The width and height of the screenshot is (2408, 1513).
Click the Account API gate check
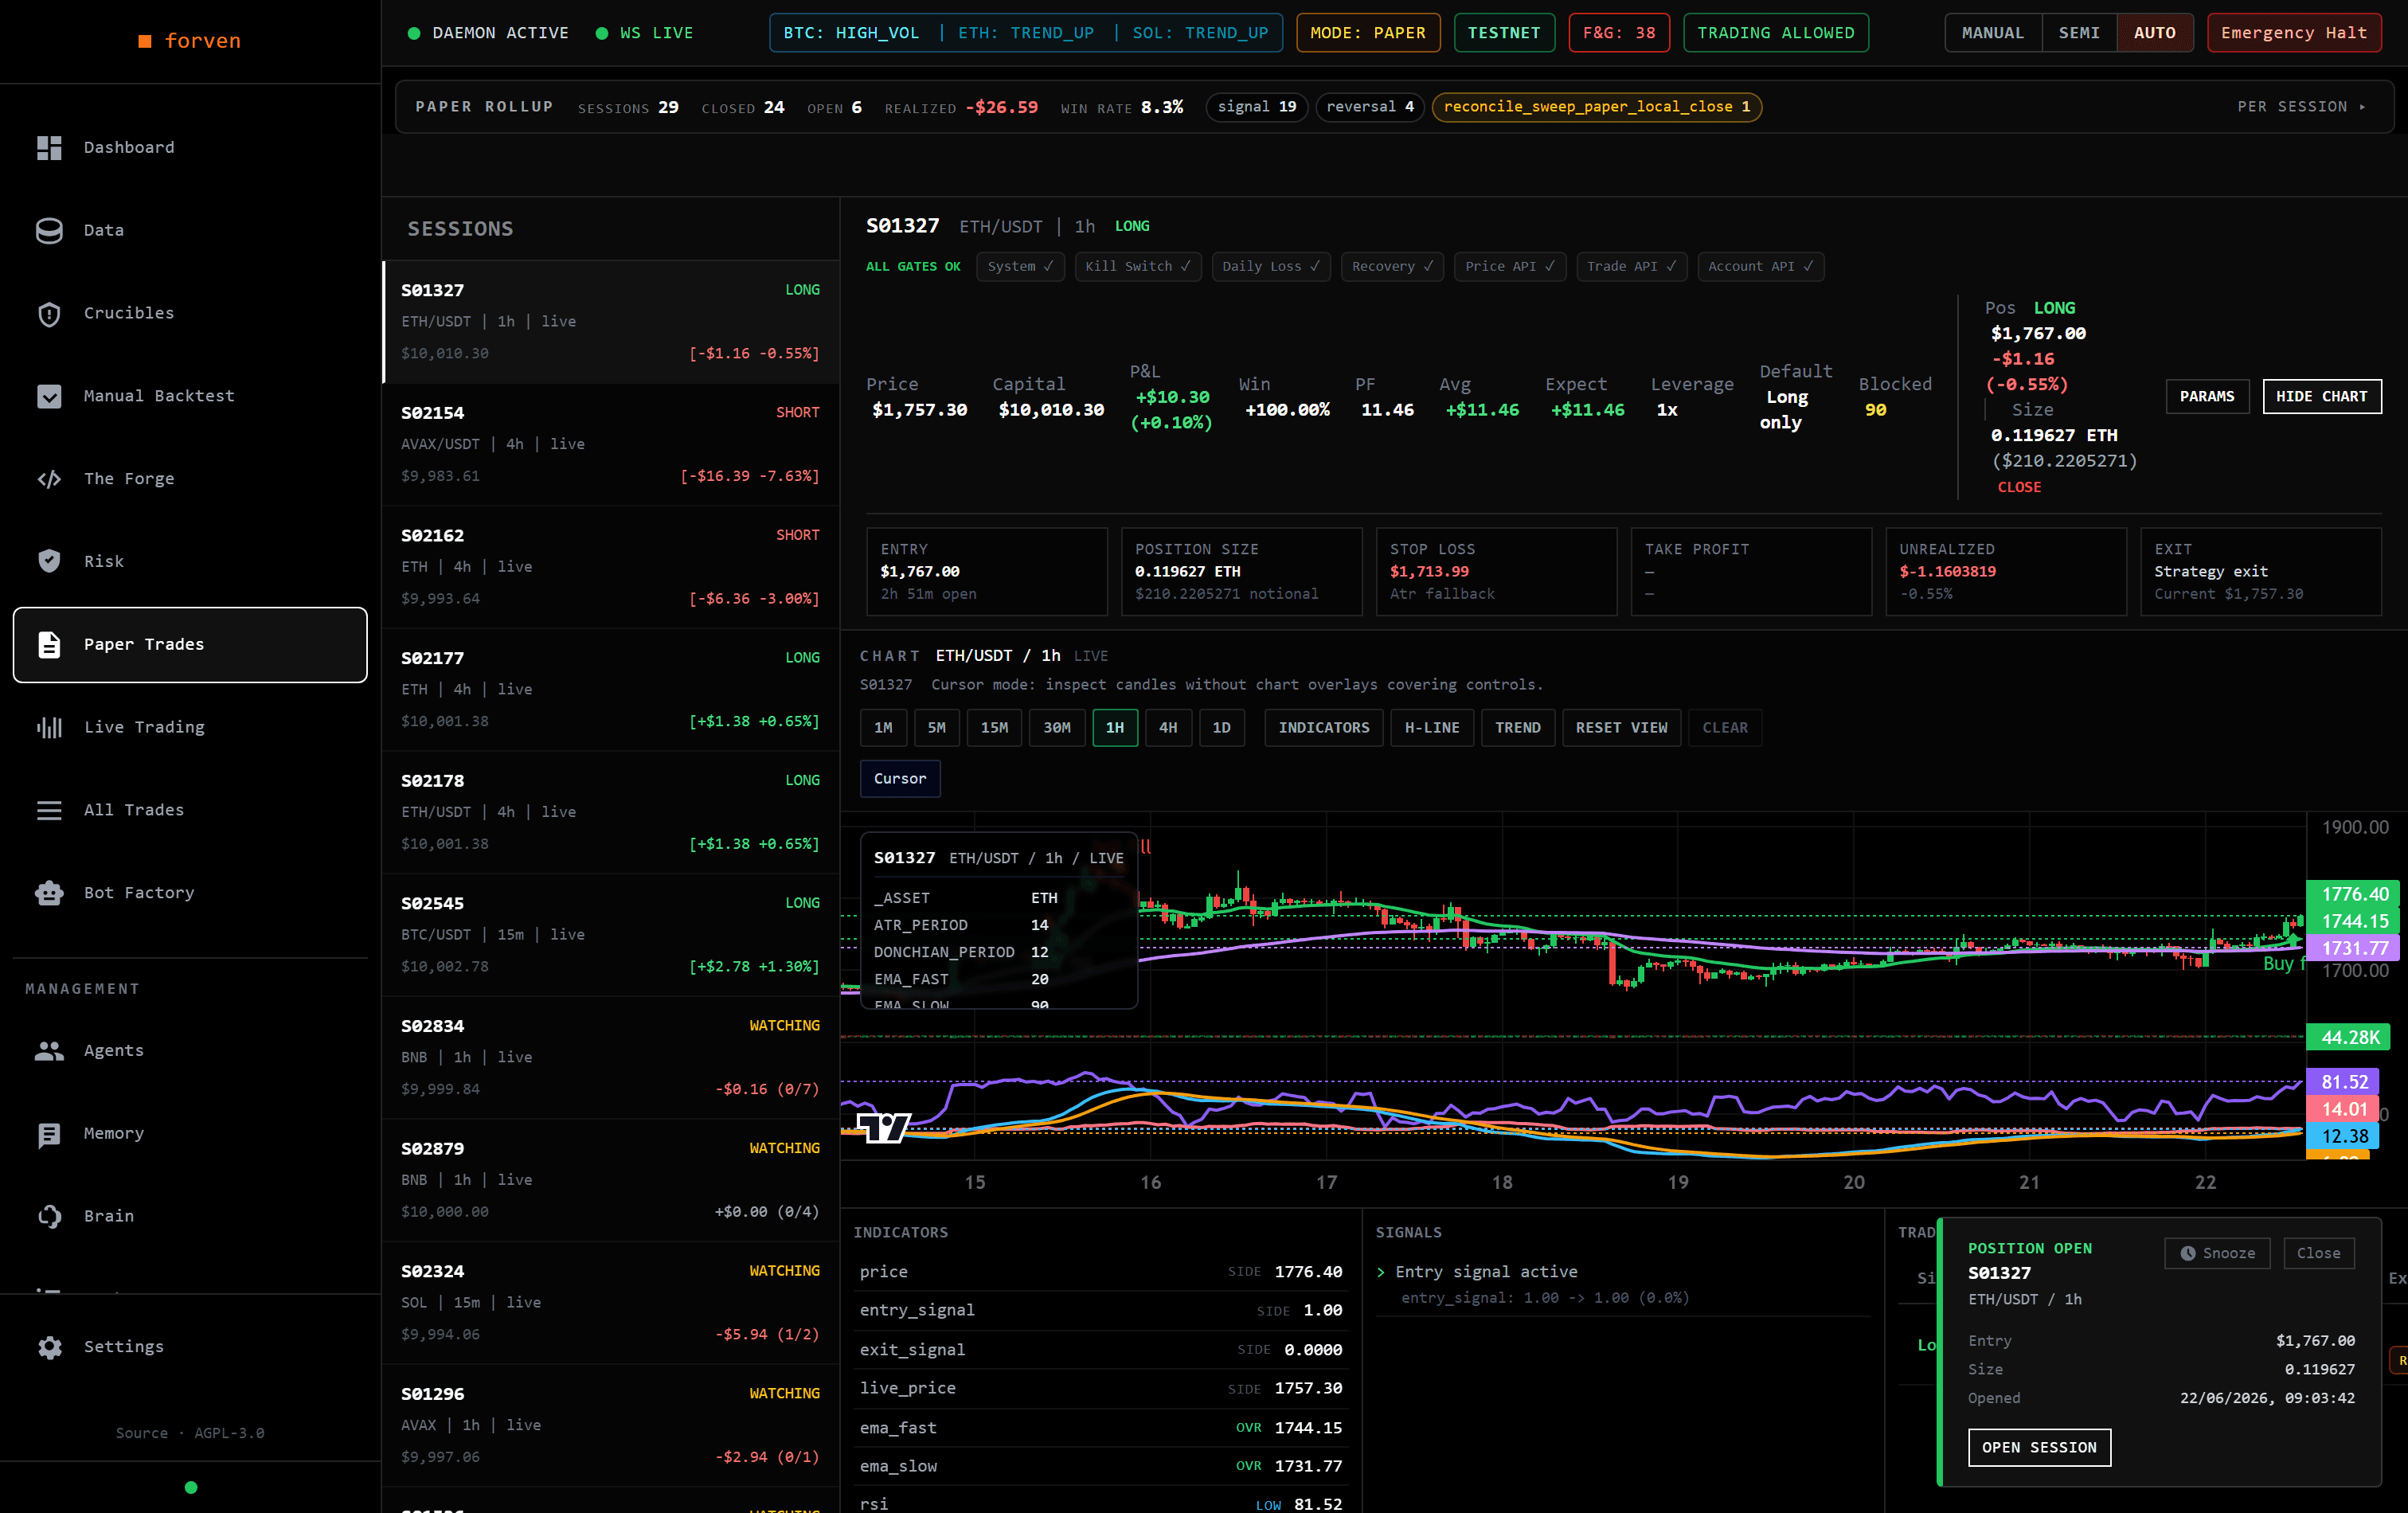point(1760,266)
